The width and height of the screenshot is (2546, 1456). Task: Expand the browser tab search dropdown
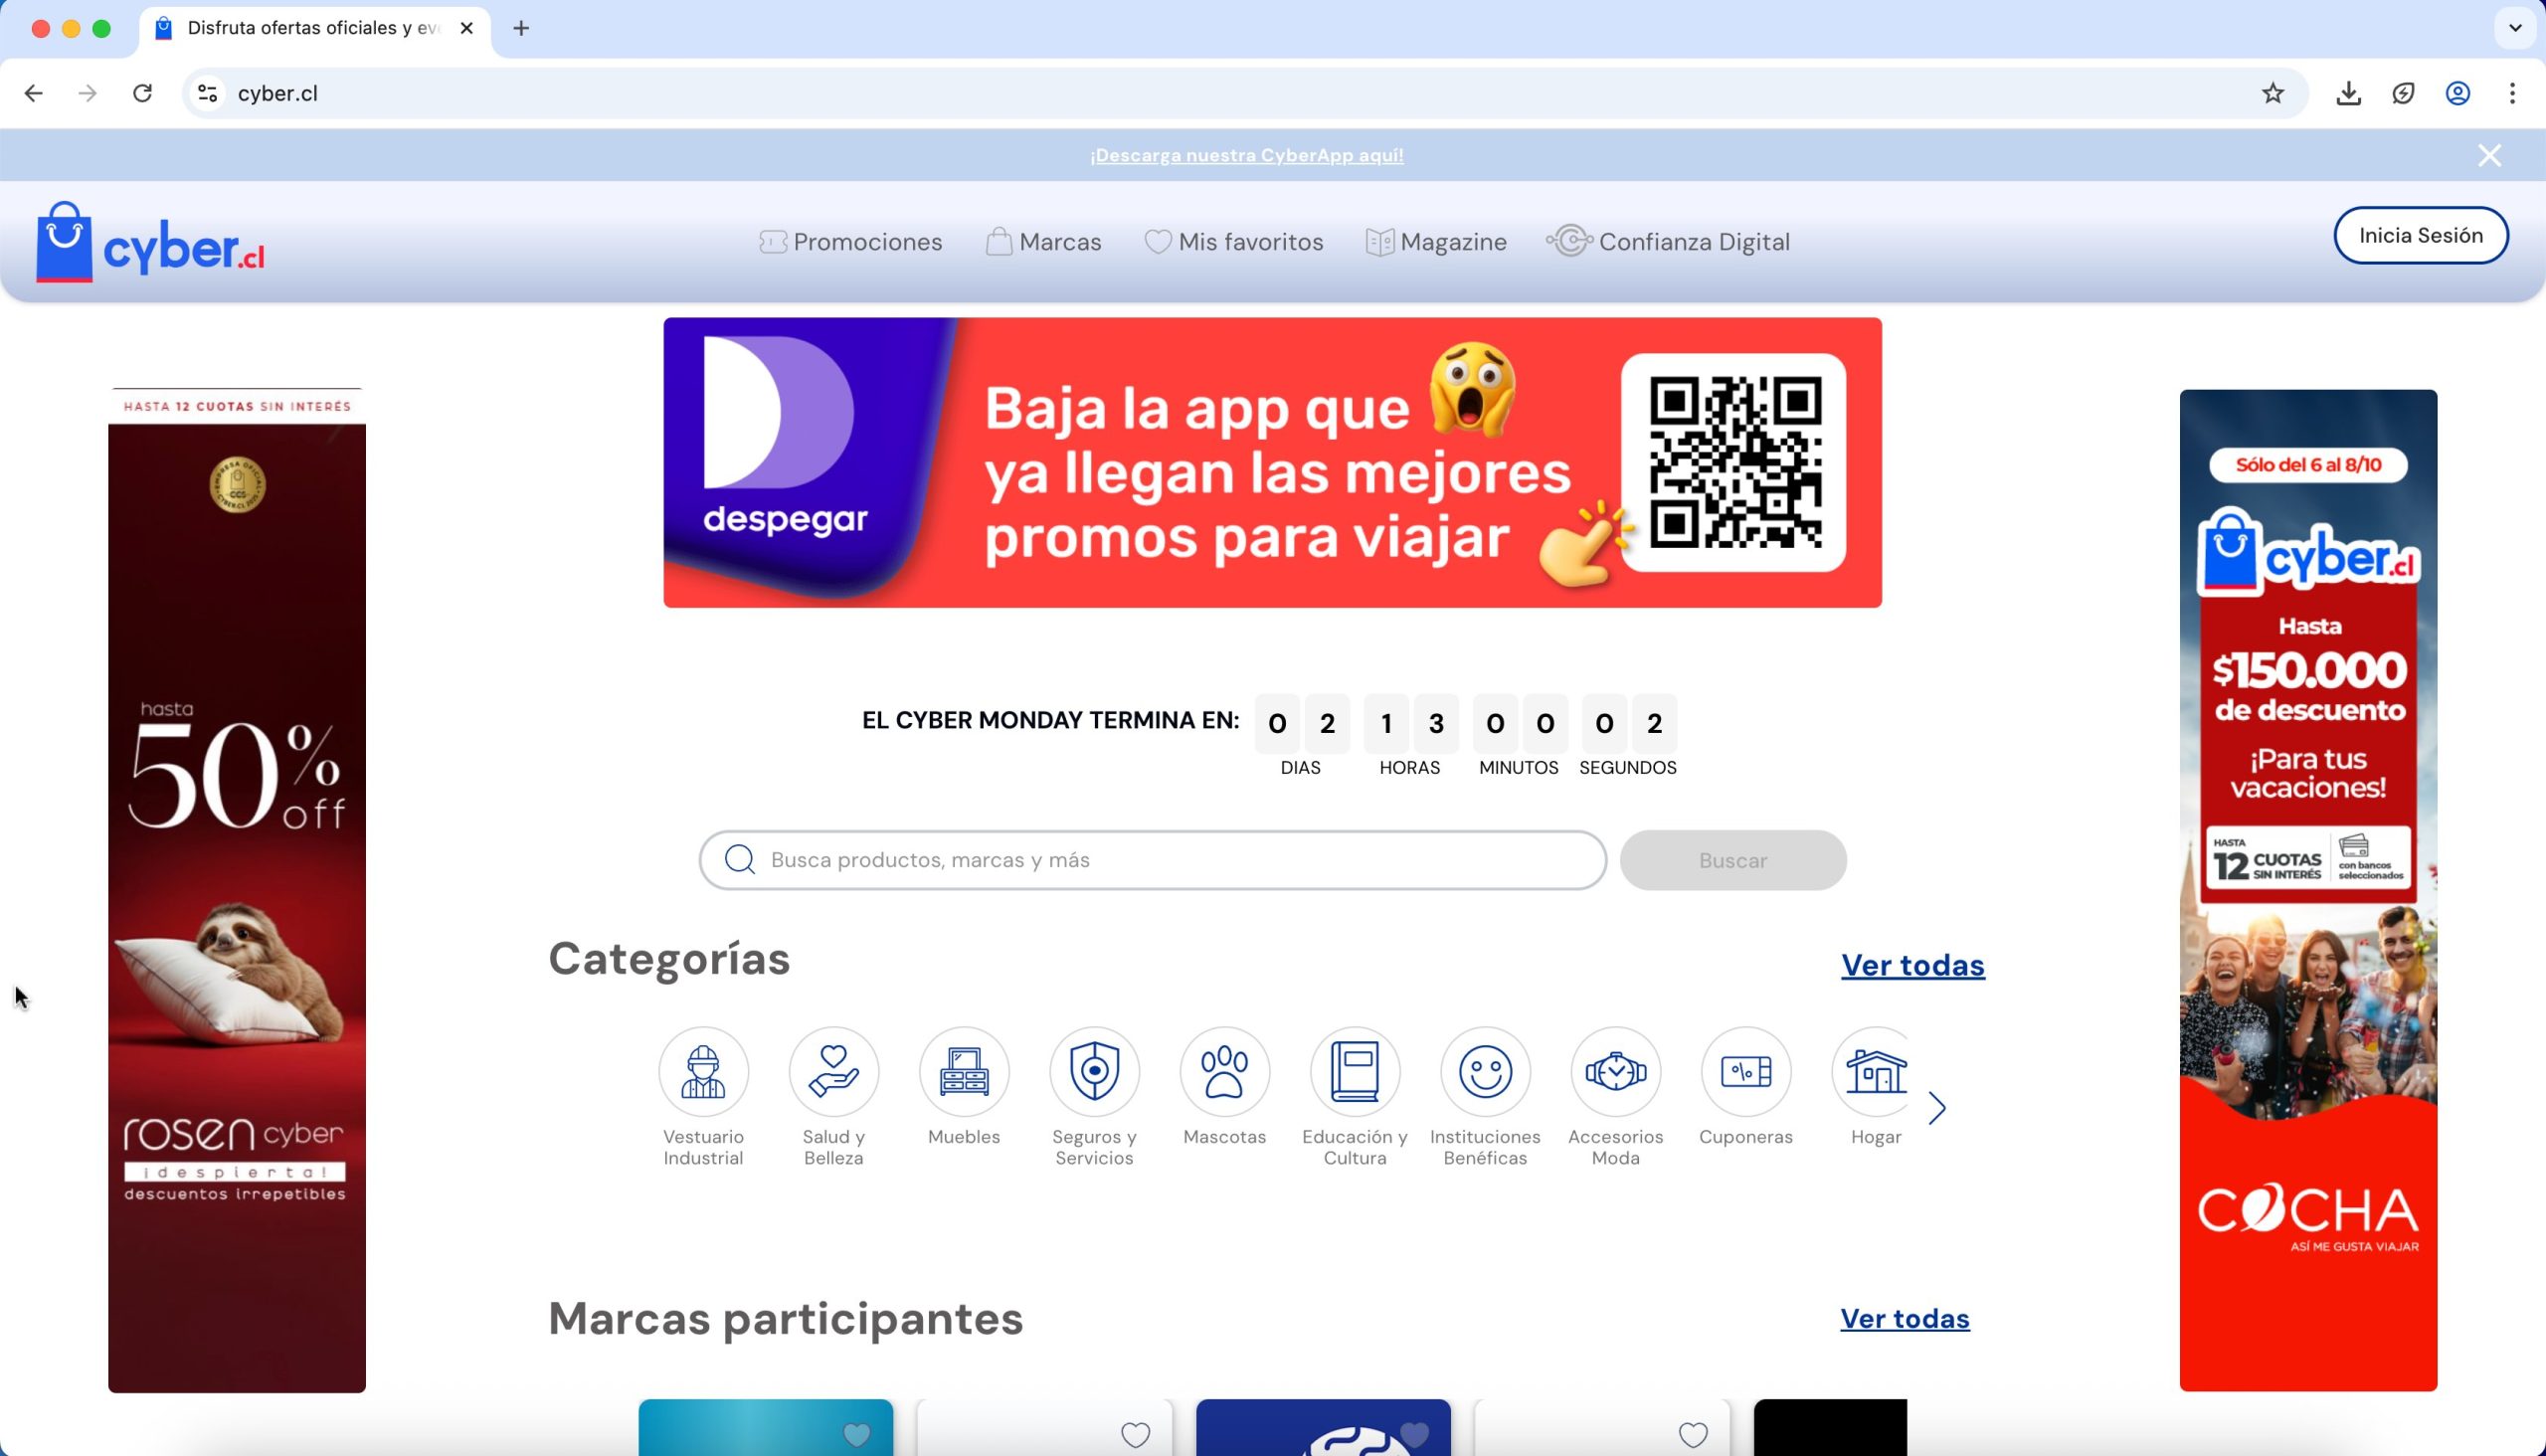[x=2514, y=28]
